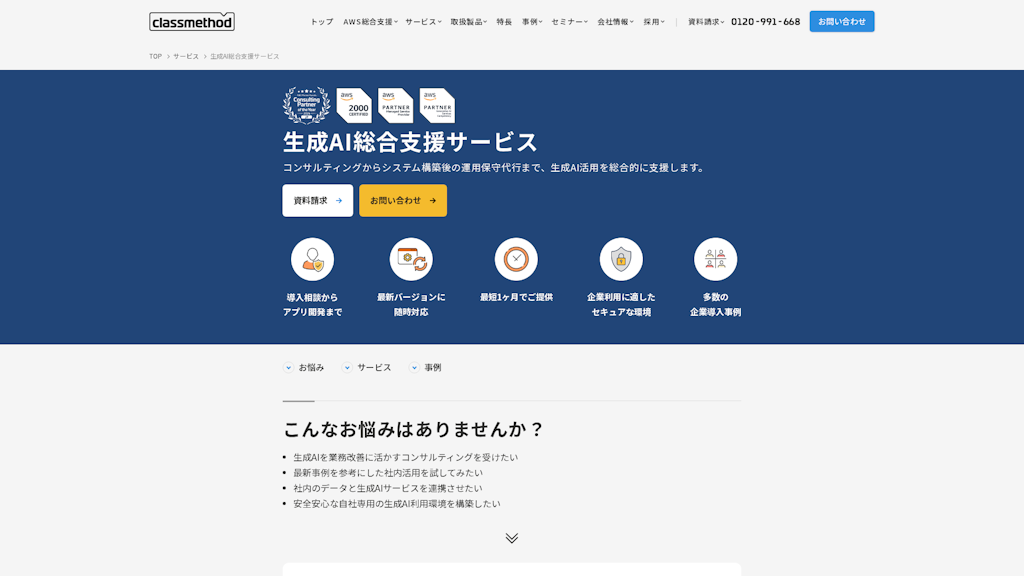Go to トップ in navigation bar
This screenshot has width=1024, height=576.
(x=321, y=22)
